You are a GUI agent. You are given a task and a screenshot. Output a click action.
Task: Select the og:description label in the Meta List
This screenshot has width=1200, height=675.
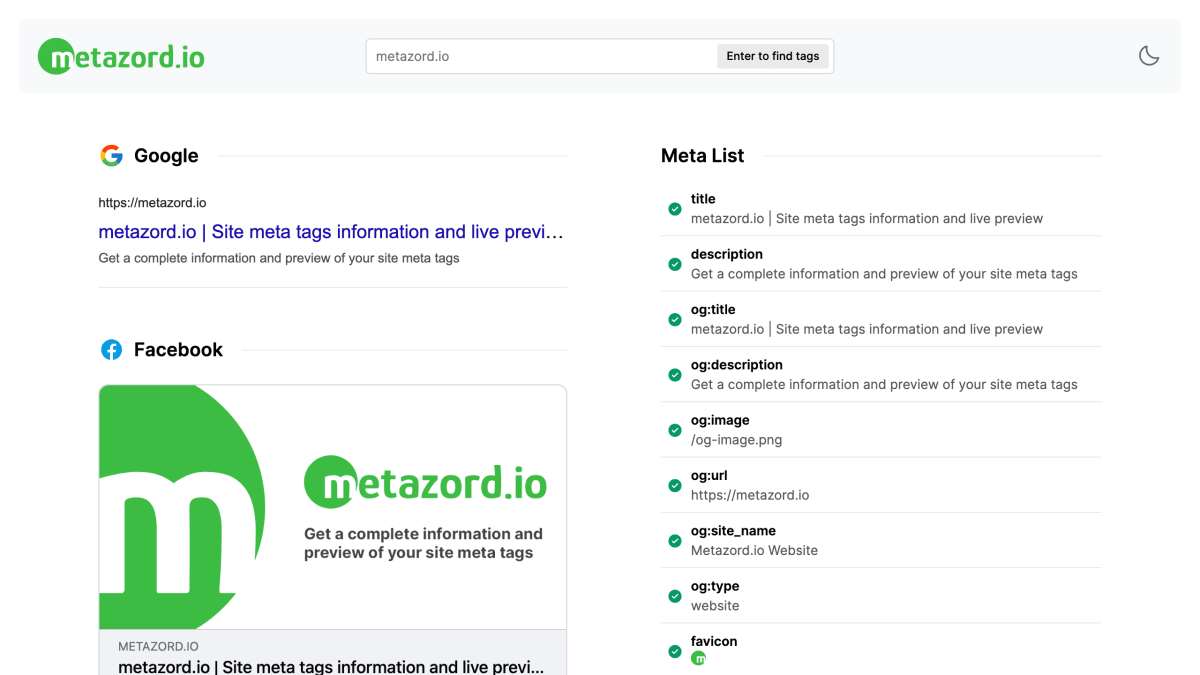tap(737, 365)
